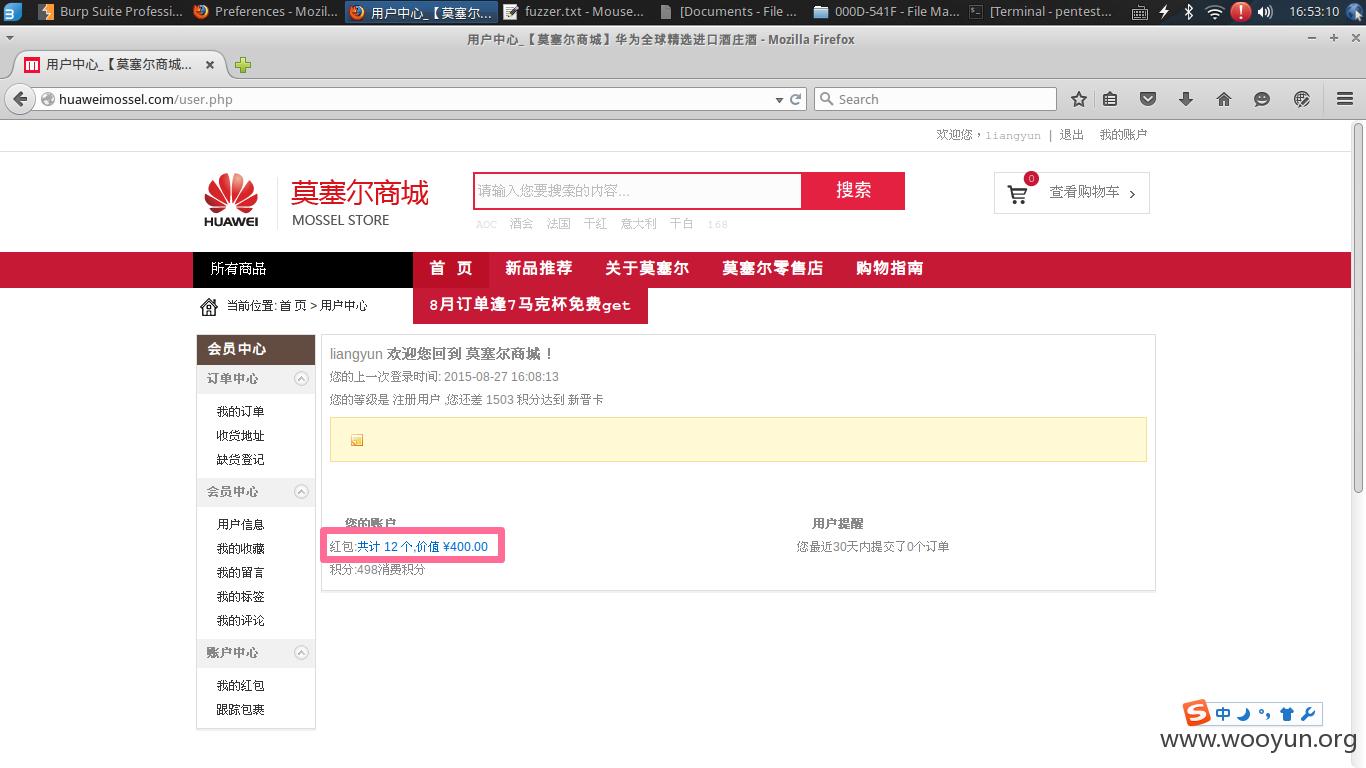Switch to Burp Suite Professional taskbar window
The width and height of the screenshot is (1366, 768).
click(x=110, y=12)
